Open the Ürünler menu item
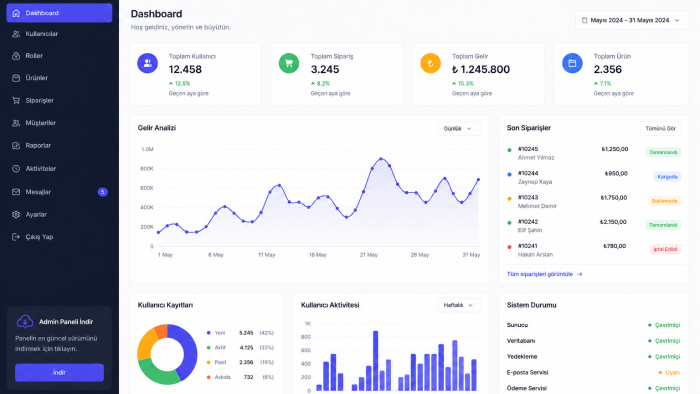This screenshot has height=394, width=700. click(x=59, y=78)
